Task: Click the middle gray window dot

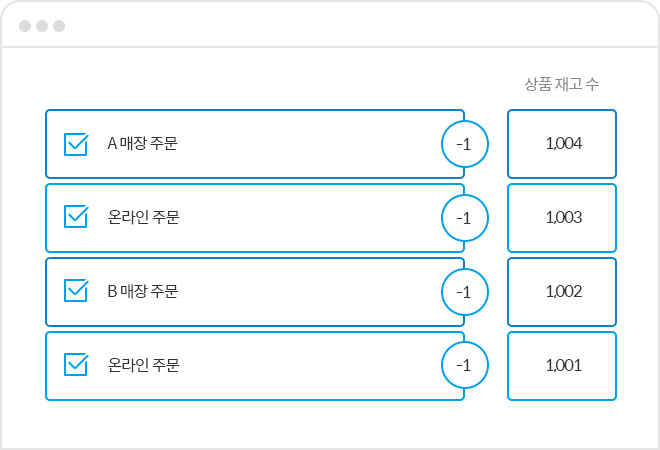Action: pos(42,26)
